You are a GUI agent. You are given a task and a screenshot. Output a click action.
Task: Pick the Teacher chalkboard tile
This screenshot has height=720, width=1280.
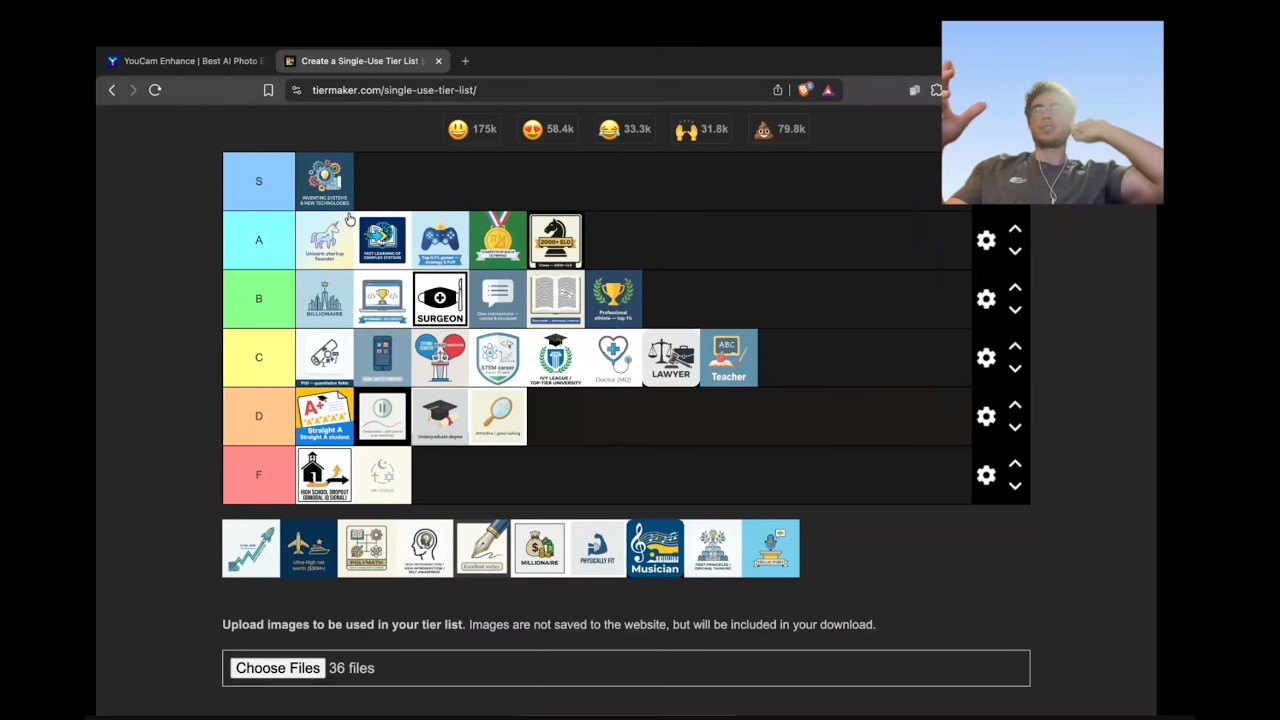(x=729, y=357)
